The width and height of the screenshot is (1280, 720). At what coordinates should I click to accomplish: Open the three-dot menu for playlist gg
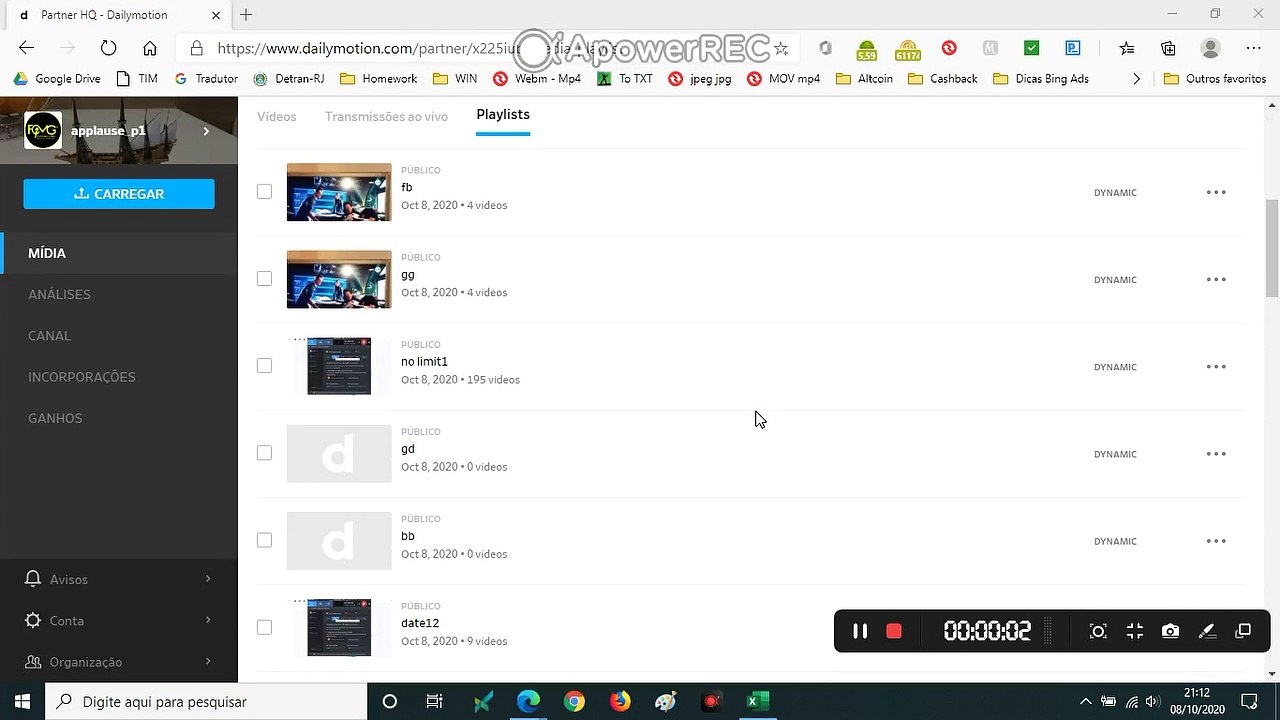pyautogui.click(x=1216, y=279)
